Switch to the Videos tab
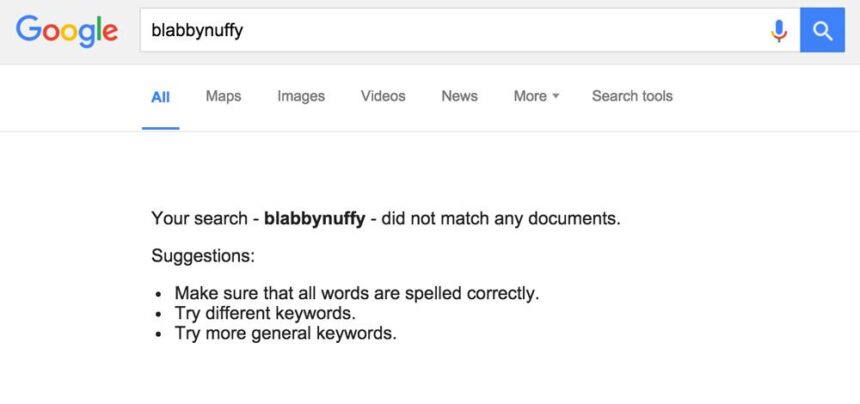 click(383, 96)
